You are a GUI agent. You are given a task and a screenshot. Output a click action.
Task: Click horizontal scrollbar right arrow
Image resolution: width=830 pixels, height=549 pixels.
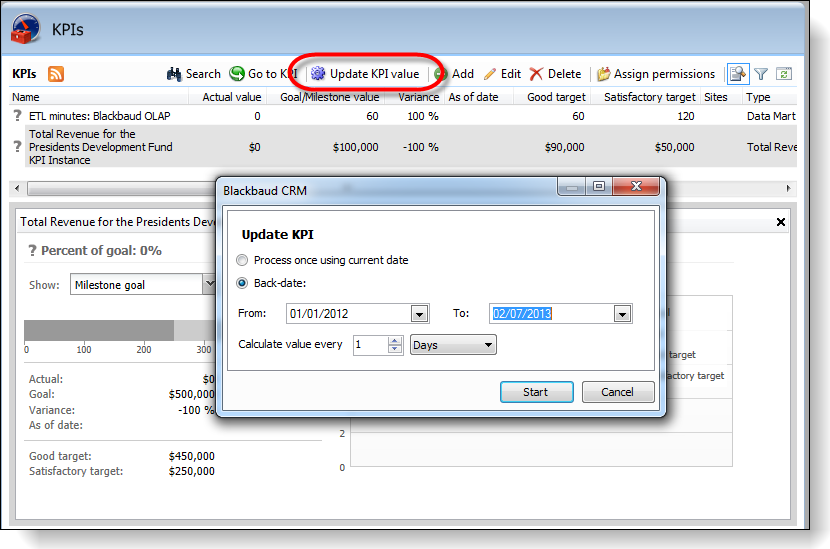point(788,188)
